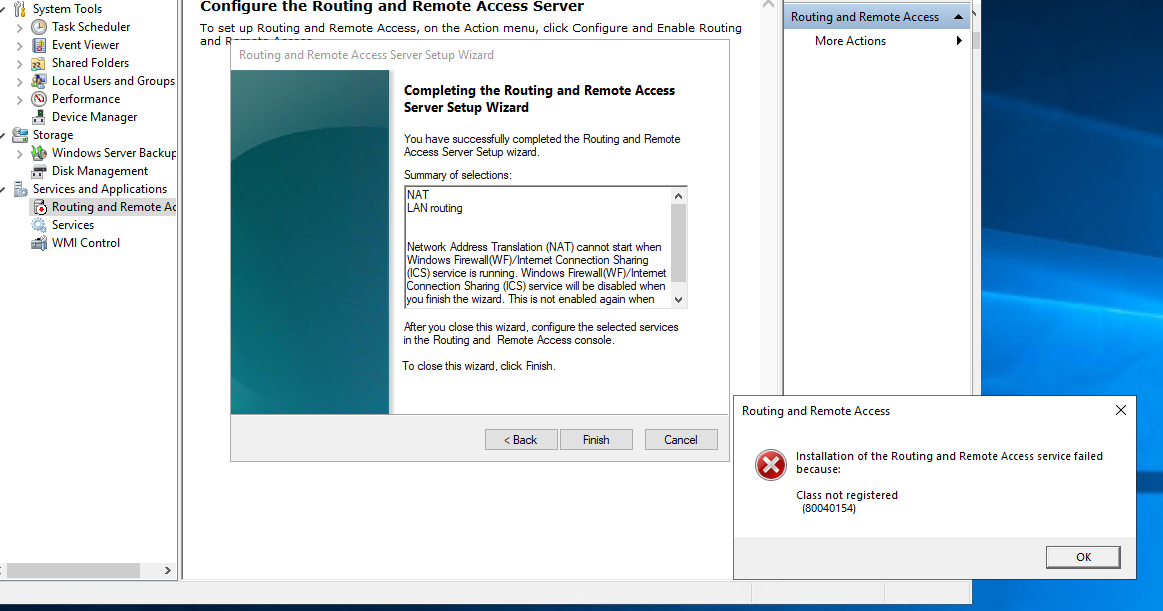Viewport: 1163px width, 611px height.
Task: Click the Disk Management icon
Action: [x=39, y=171]
